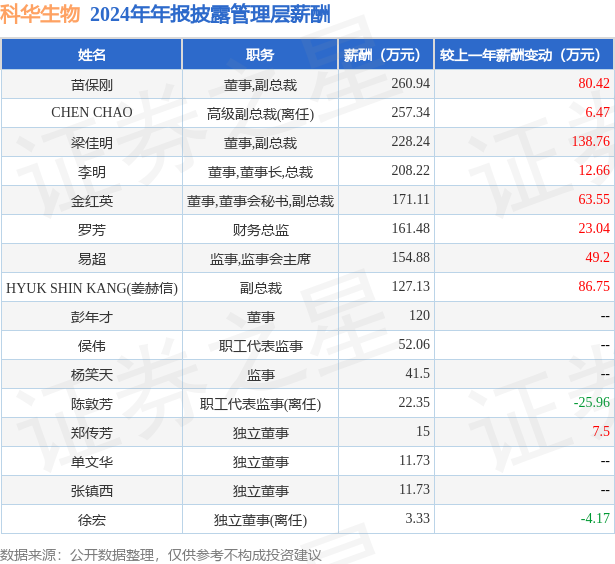The image size is (615, 564).
Task: Click the 薪酬（万元） column header
Action: point(386,55)
